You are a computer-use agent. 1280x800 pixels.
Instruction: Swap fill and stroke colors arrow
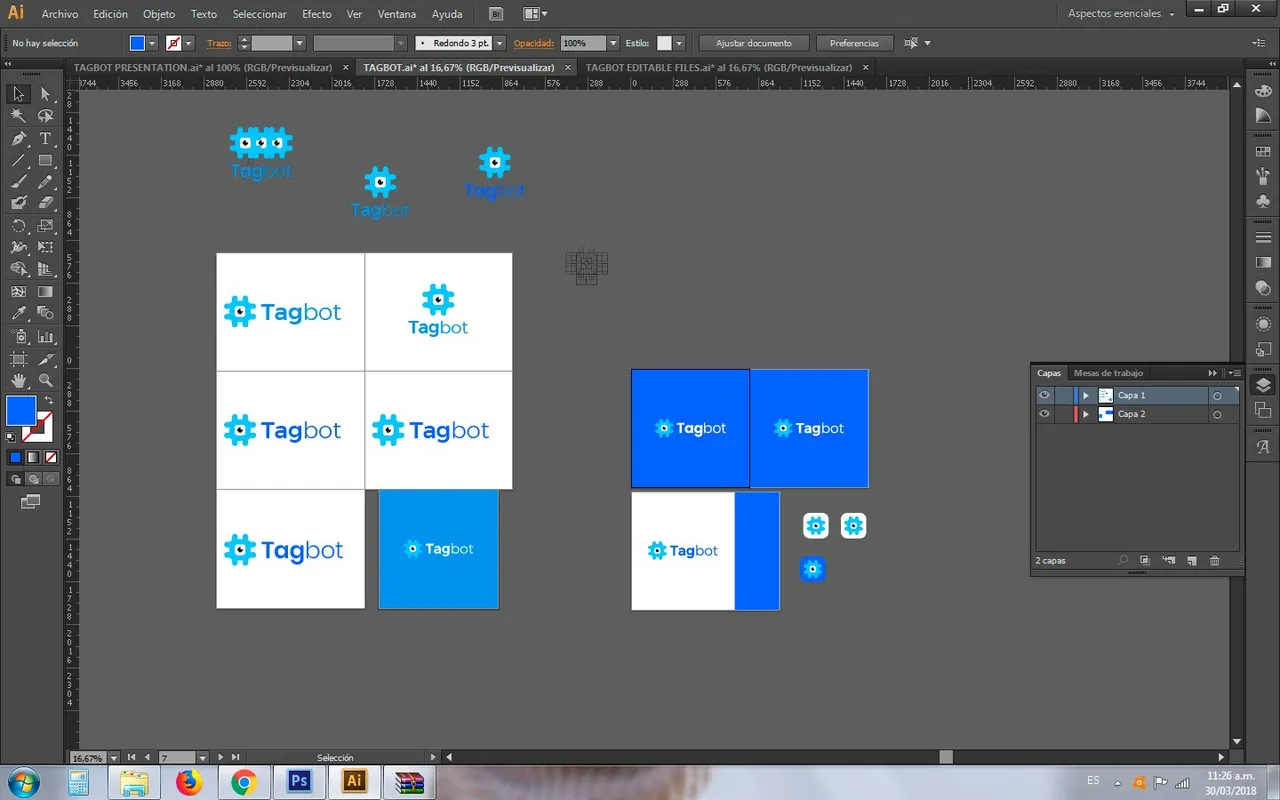pos(48,400)
